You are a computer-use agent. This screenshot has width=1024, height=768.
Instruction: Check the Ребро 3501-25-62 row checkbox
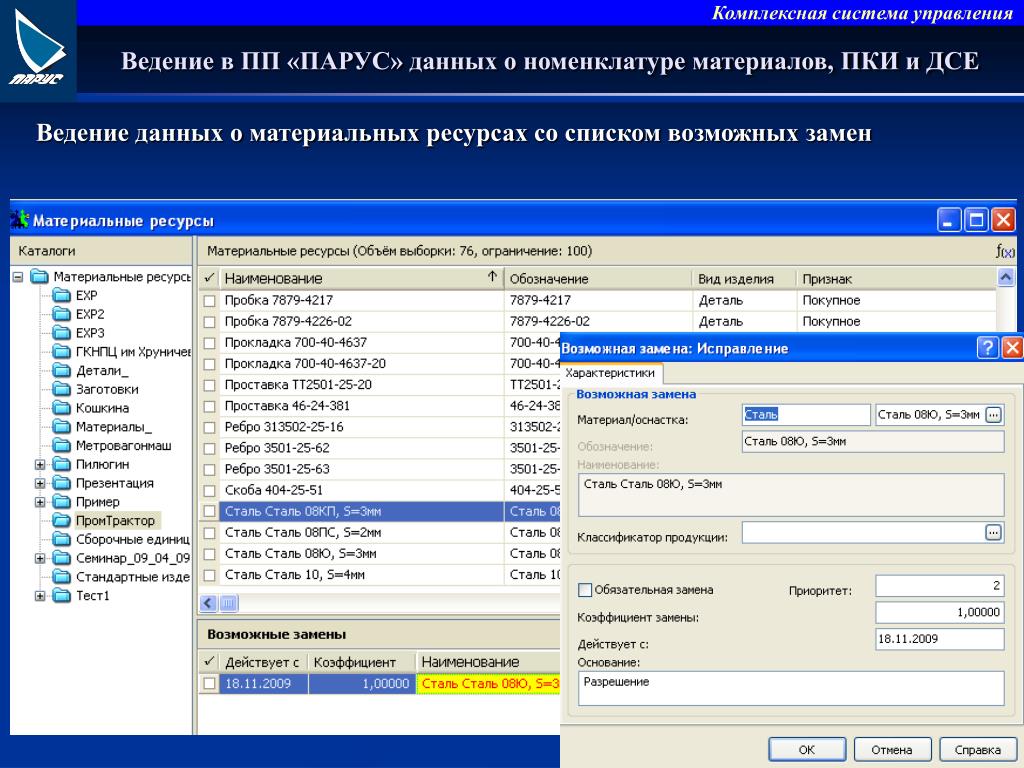(x=209, y=449)
